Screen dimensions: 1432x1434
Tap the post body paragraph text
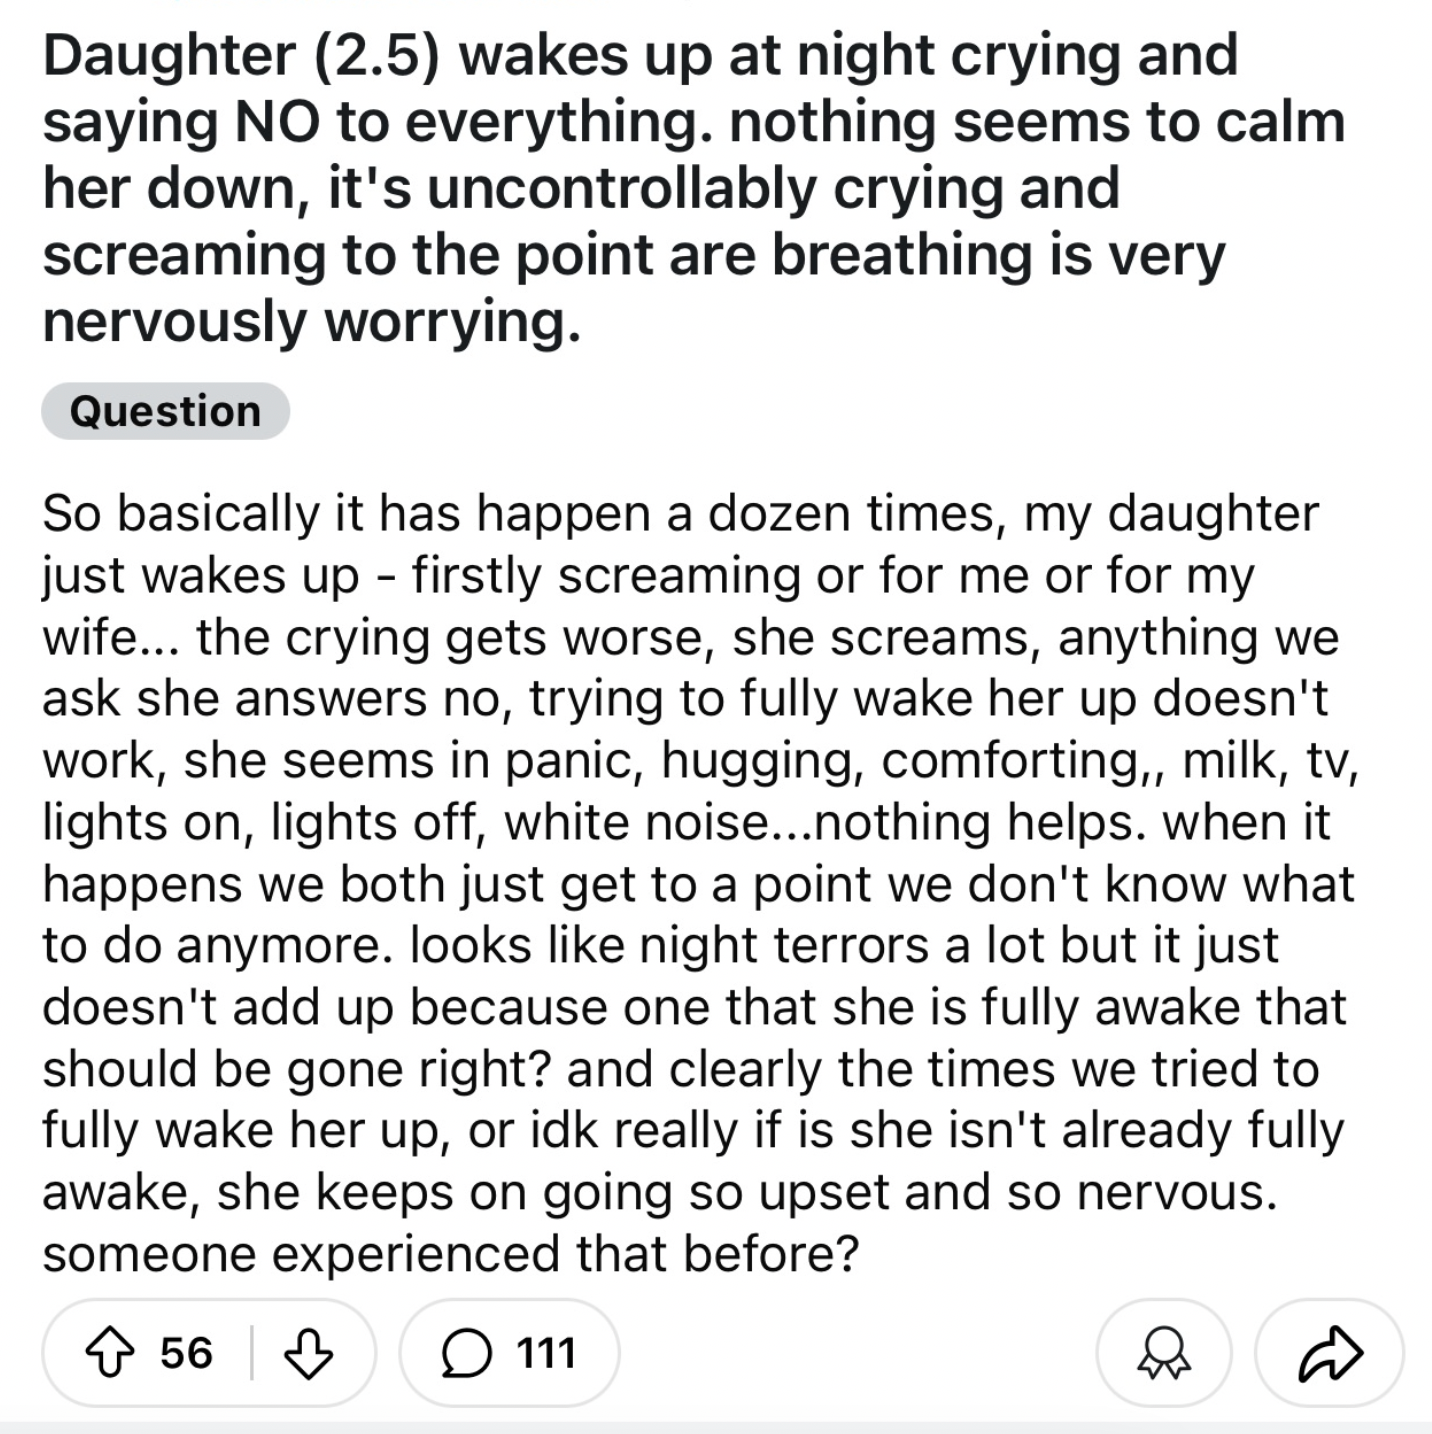700,884
